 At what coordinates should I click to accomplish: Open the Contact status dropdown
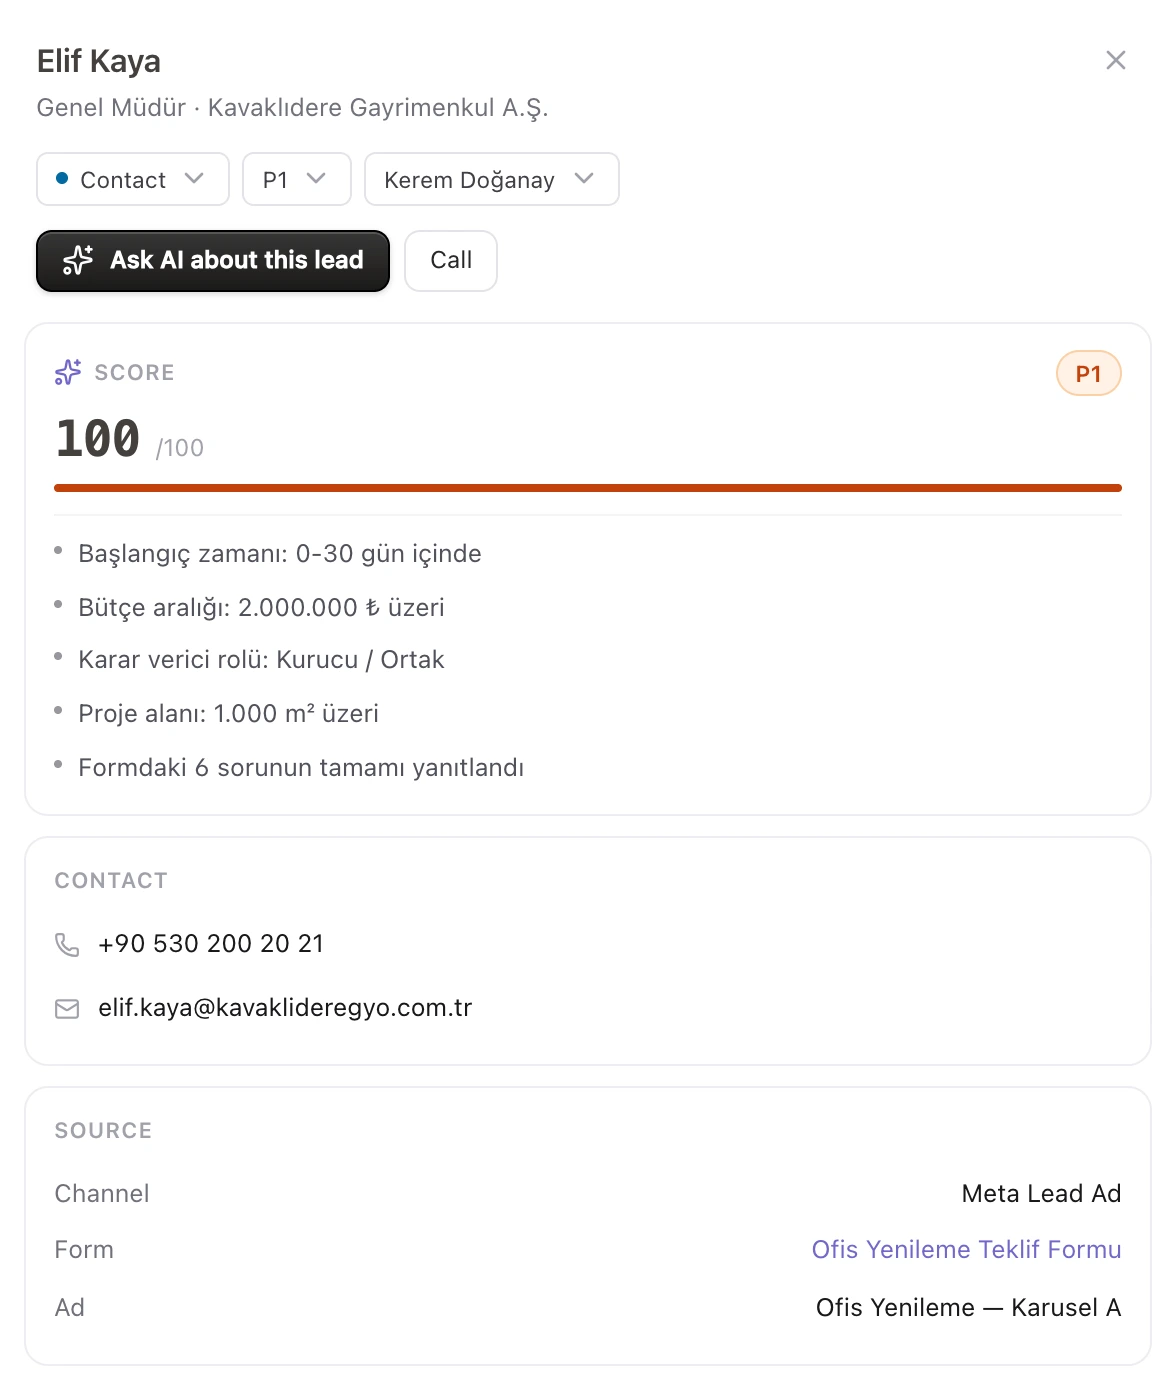pos(133,179)
